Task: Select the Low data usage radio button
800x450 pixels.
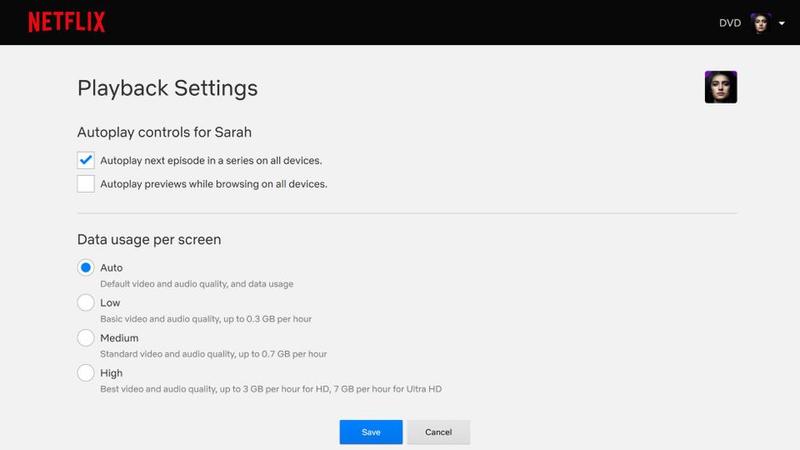Action: [86, 303]
